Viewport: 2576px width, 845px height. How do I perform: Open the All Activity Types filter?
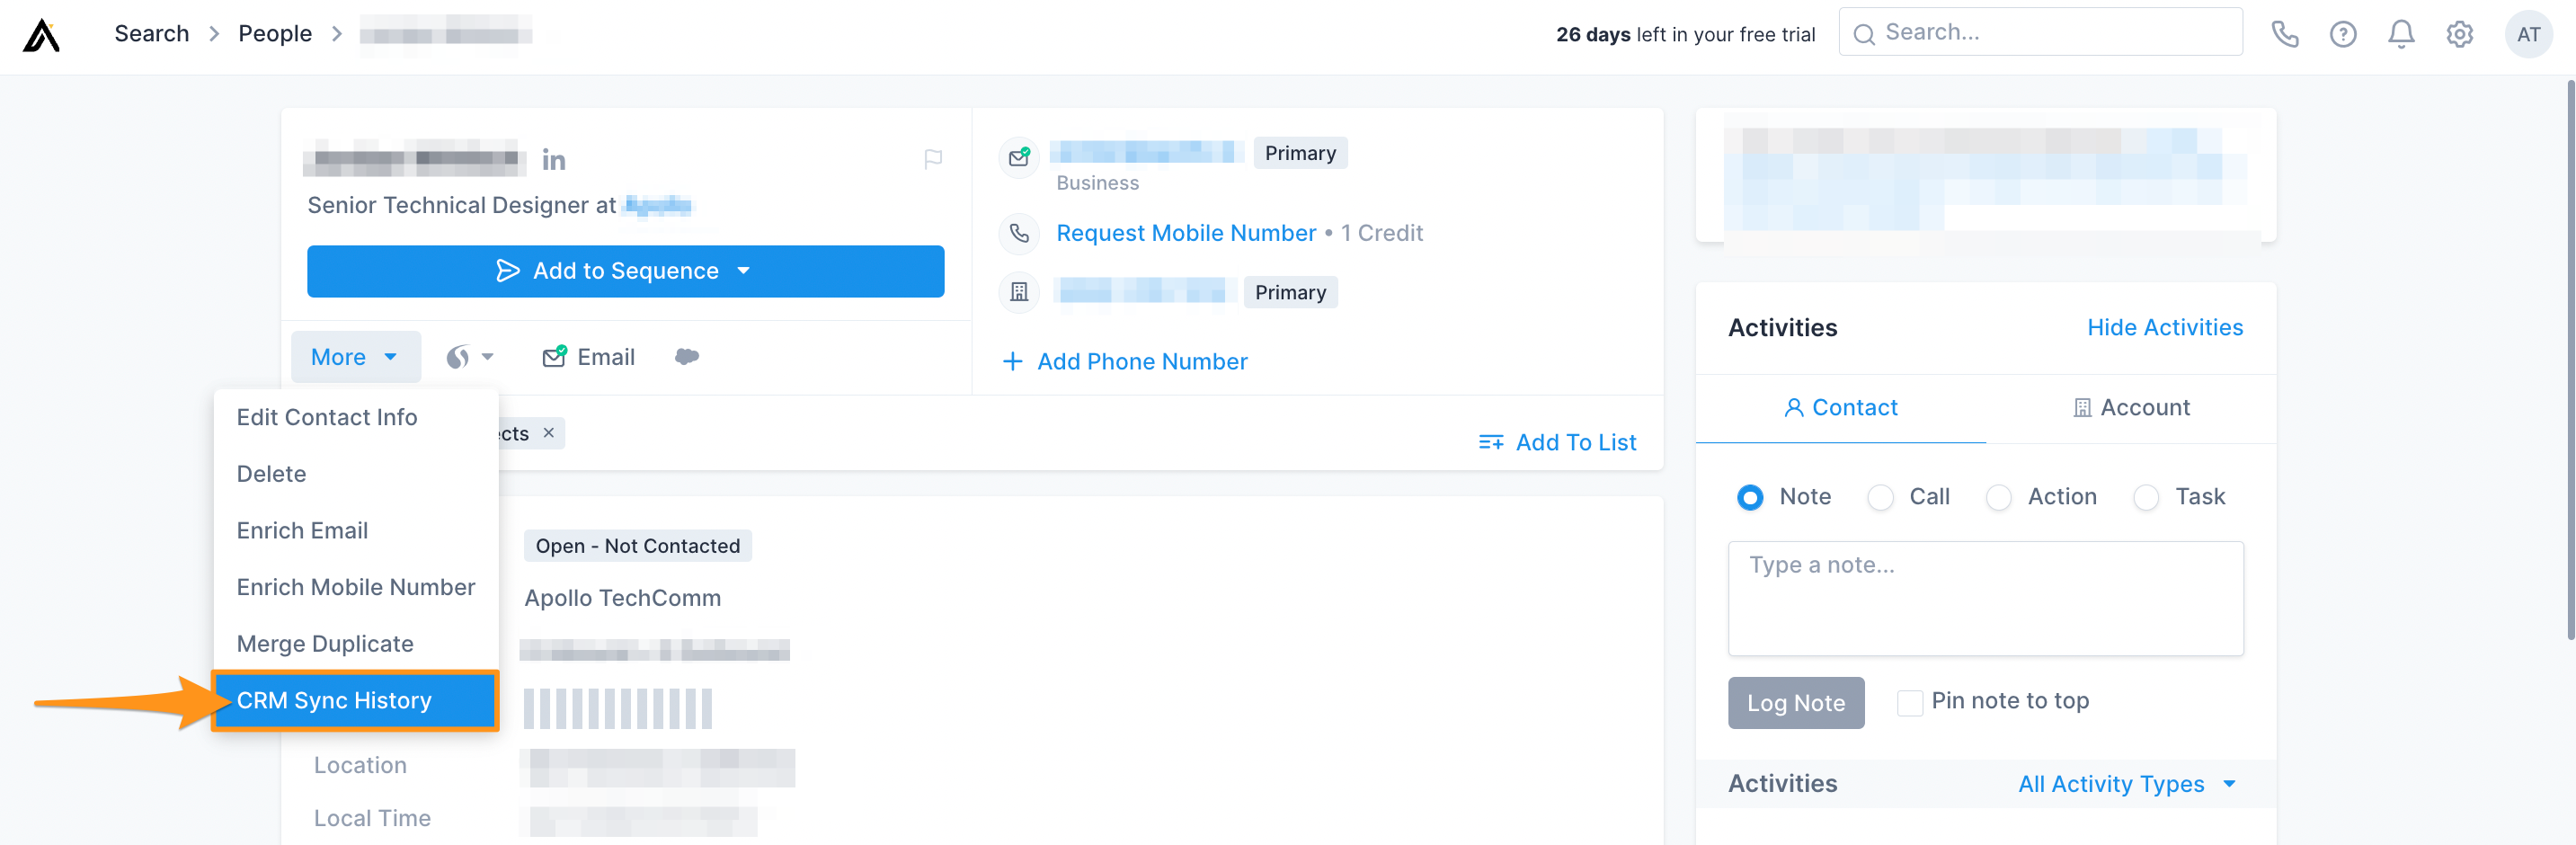[x=2126, y=784]
